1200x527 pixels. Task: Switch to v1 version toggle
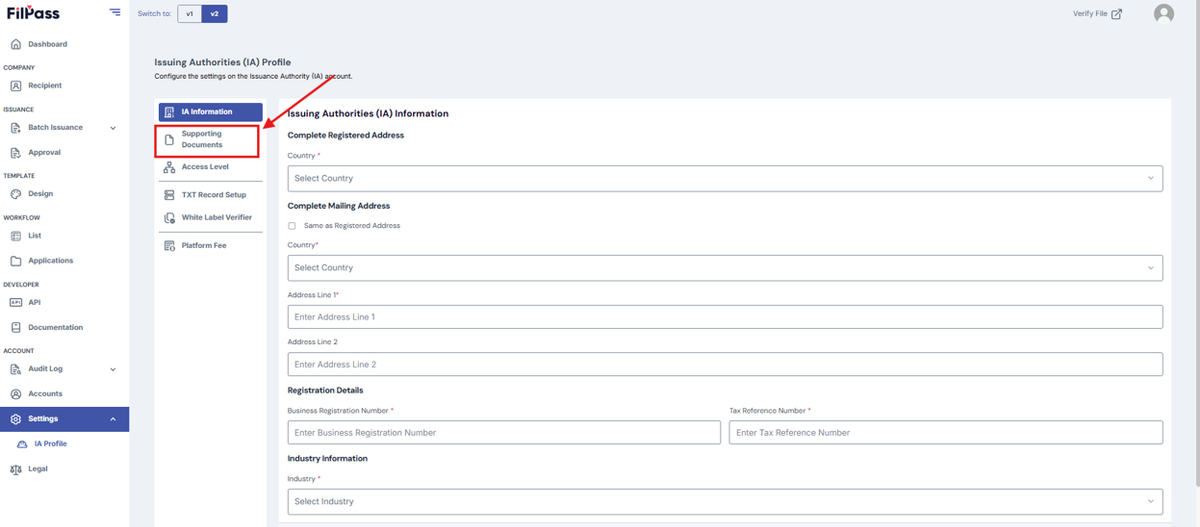click(189, 14)
